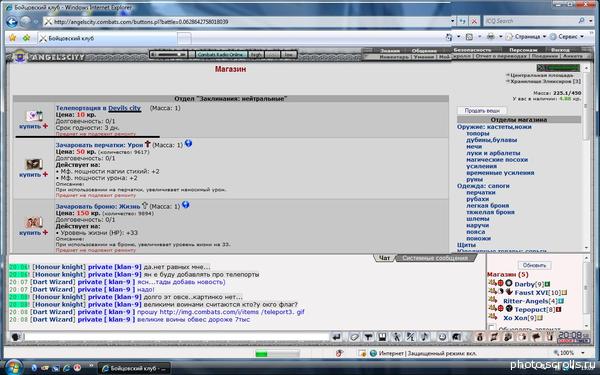Click the chat send arrow icon
The width and height of the screenshot is (600, 375).
(336, 337)
